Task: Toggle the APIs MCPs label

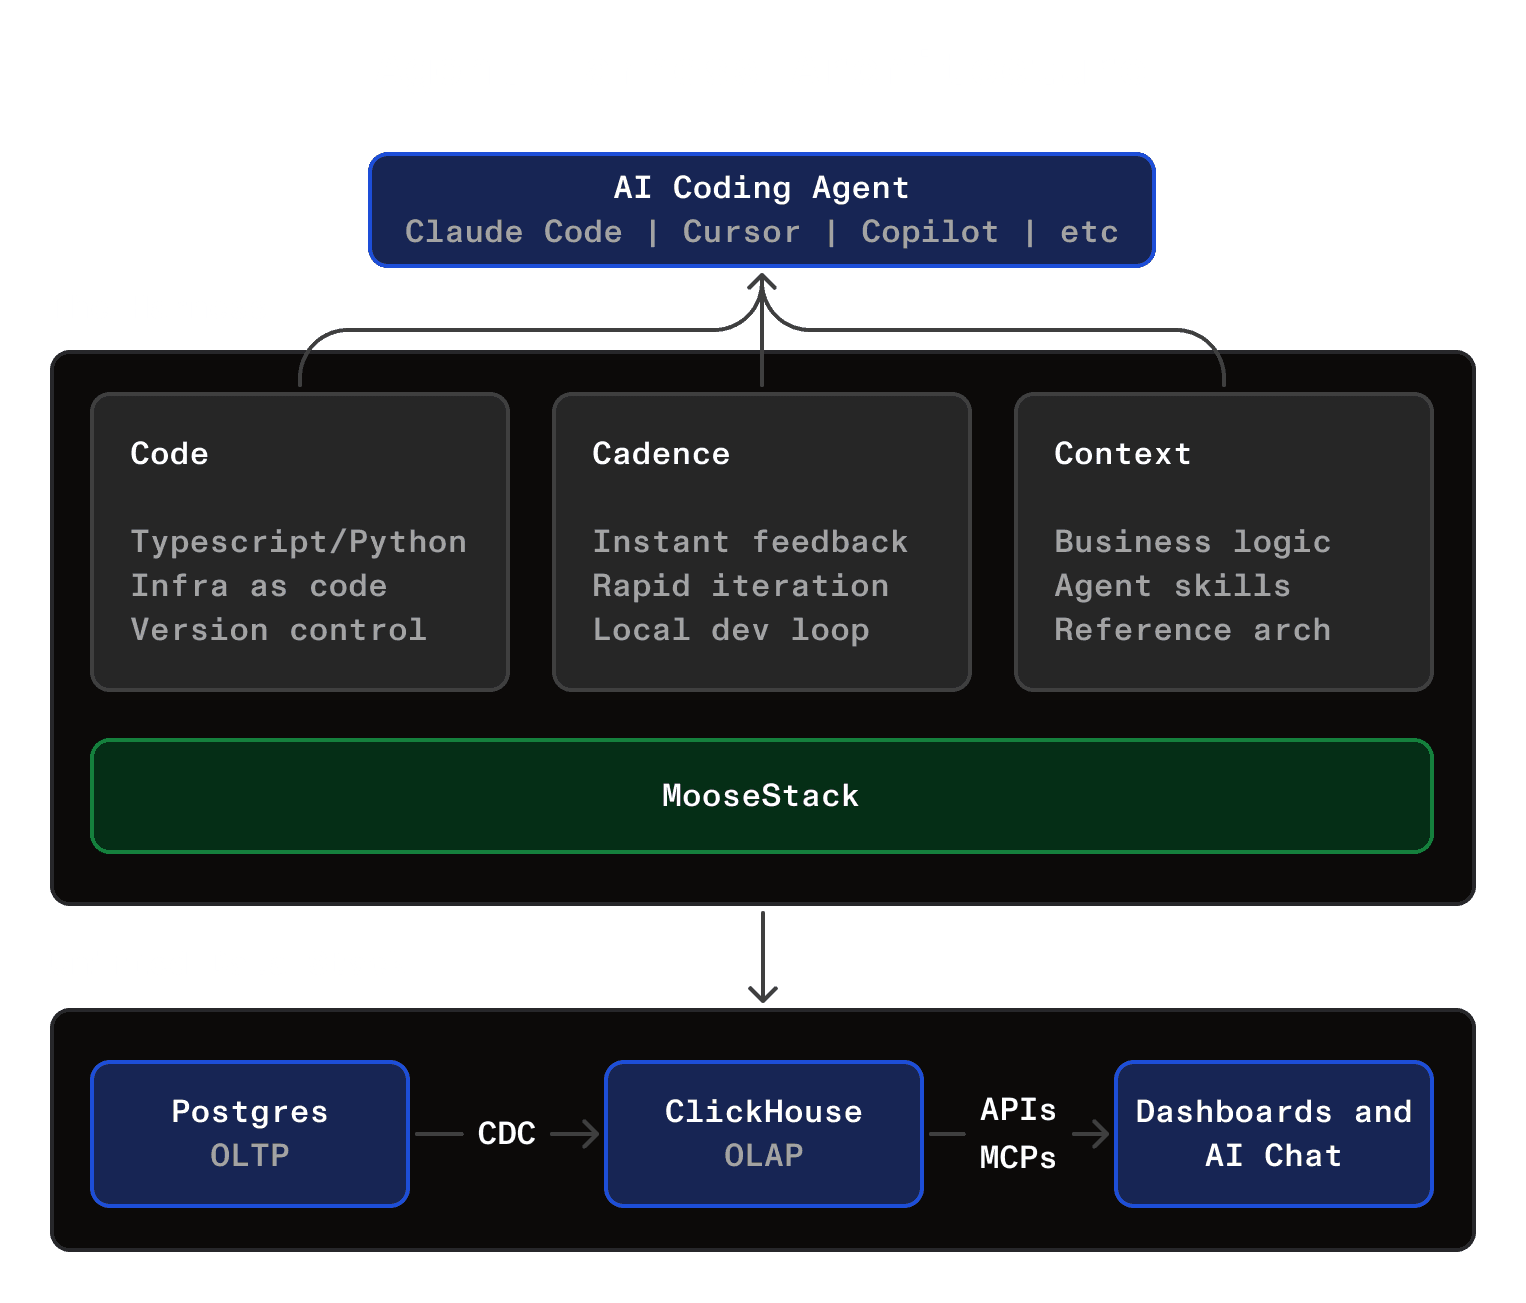Action: 1017,1133
